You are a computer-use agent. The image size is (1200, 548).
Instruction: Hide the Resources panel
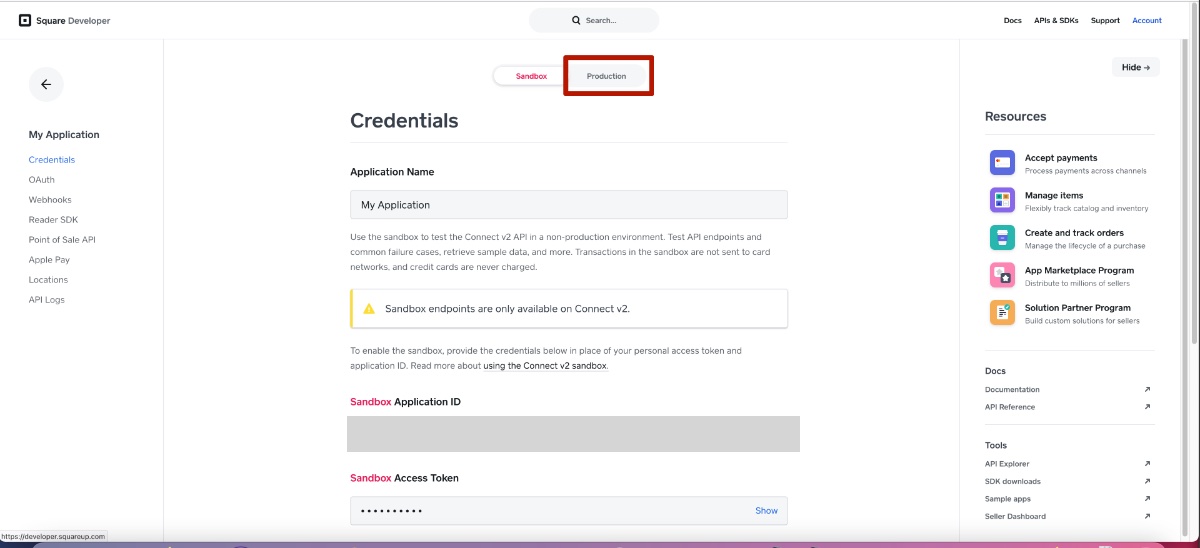coord(1135,67)
